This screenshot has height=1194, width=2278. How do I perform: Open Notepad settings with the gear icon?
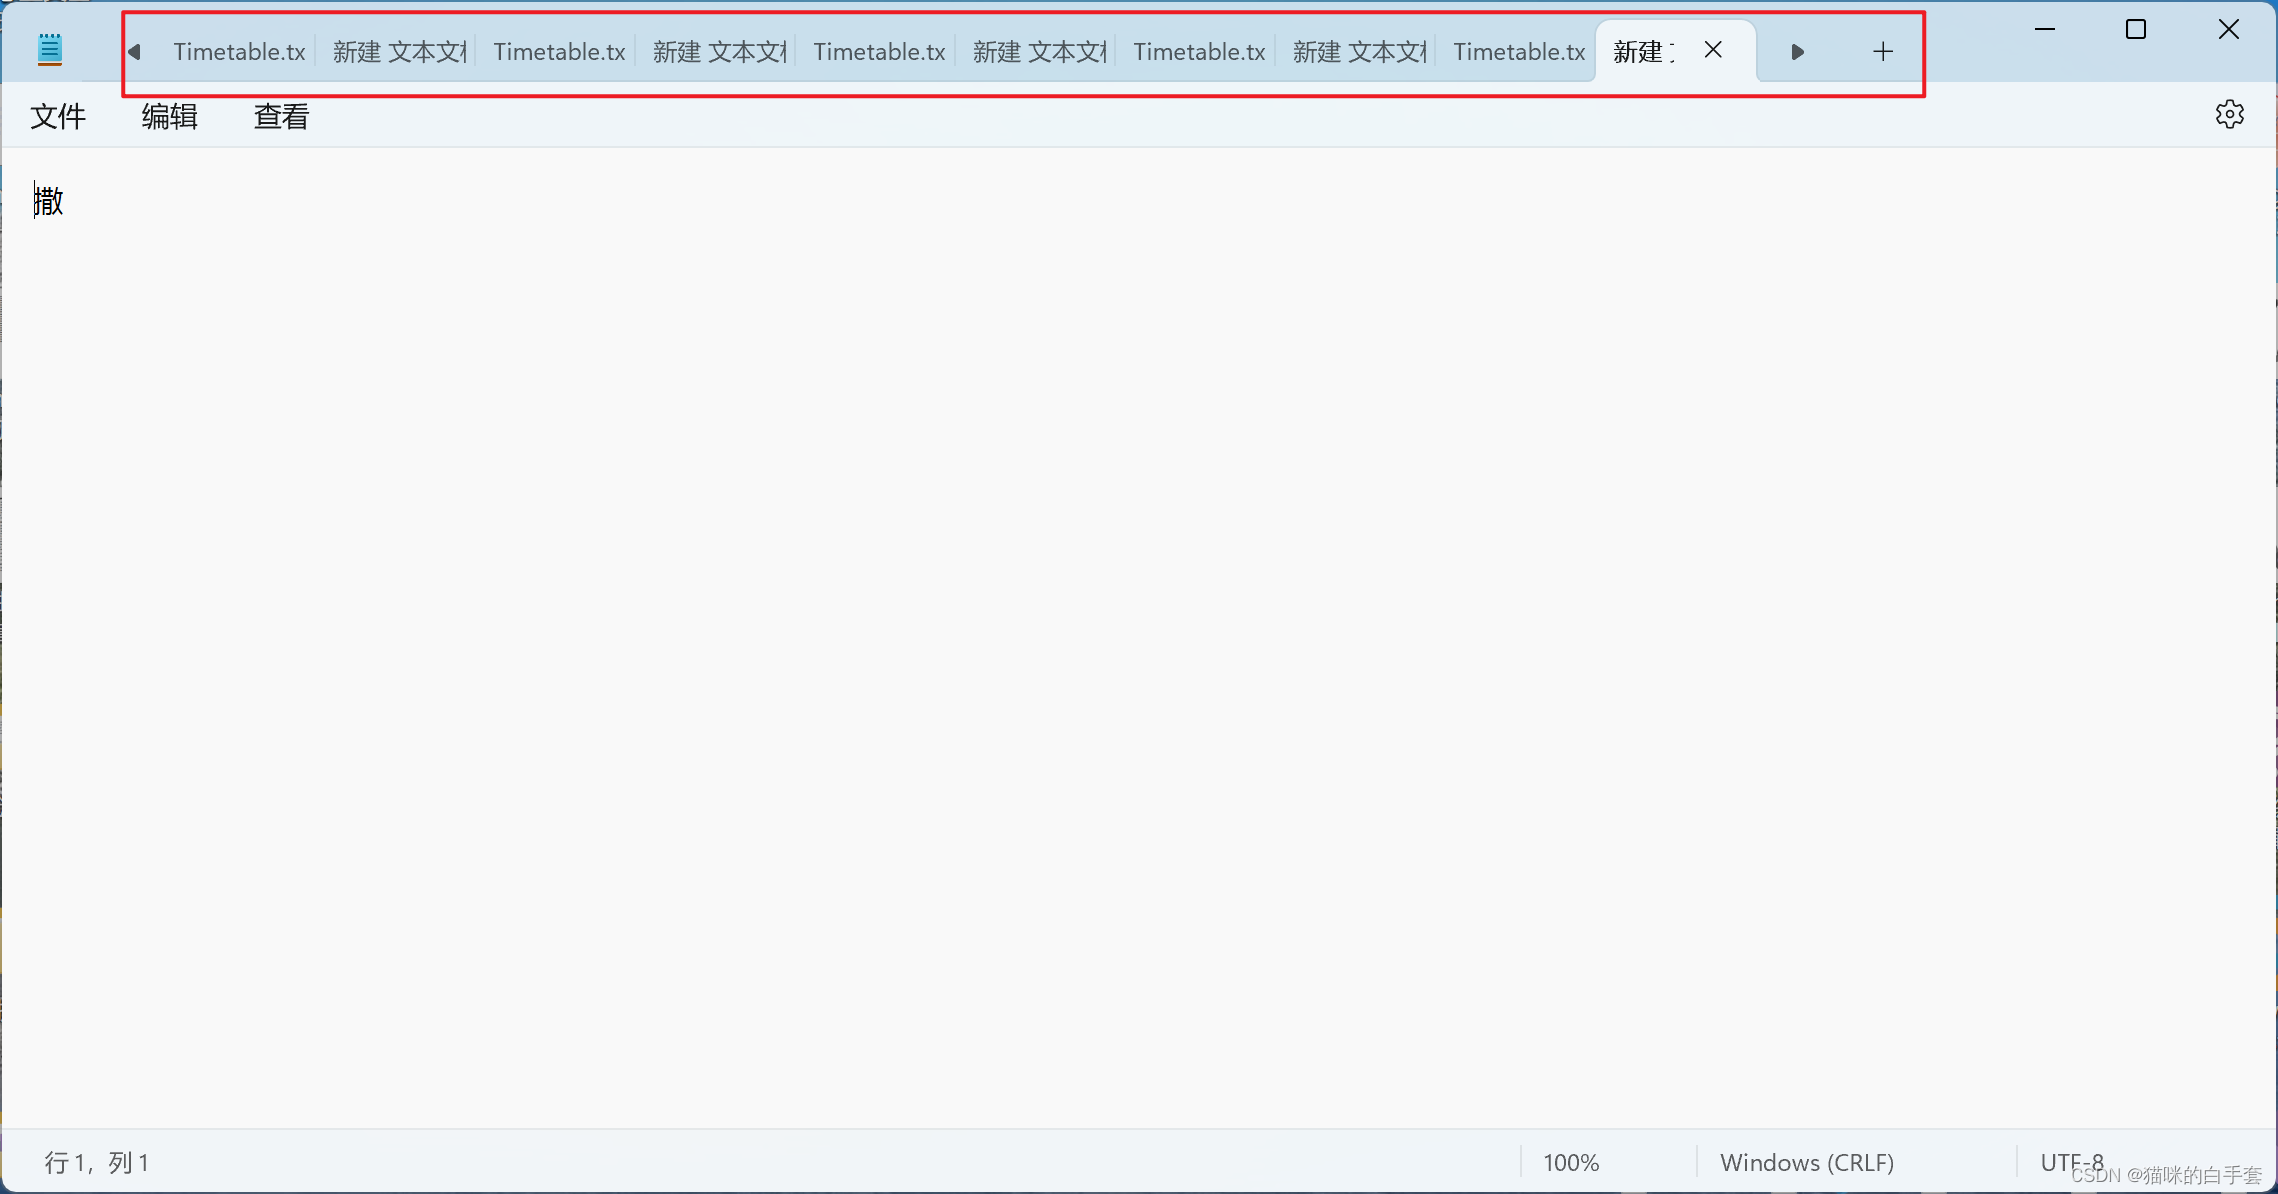click(2229, 115)
